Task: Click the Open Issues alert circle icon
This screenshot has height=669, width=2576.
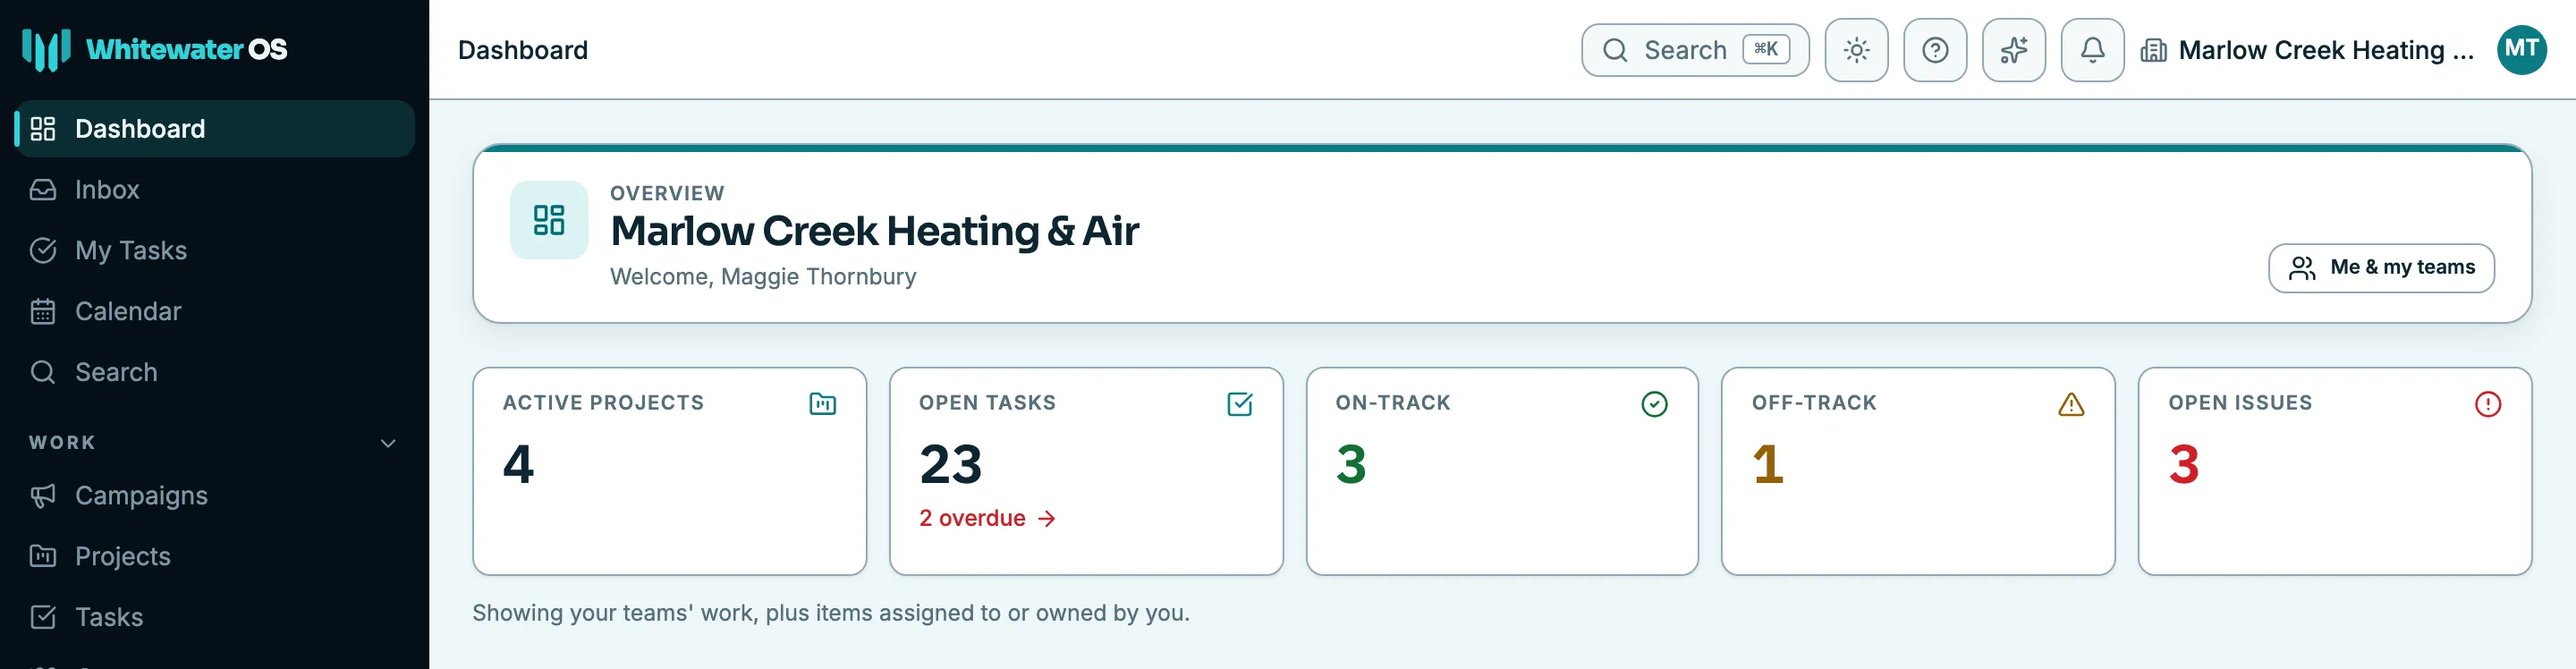Action: point(2488,404)
